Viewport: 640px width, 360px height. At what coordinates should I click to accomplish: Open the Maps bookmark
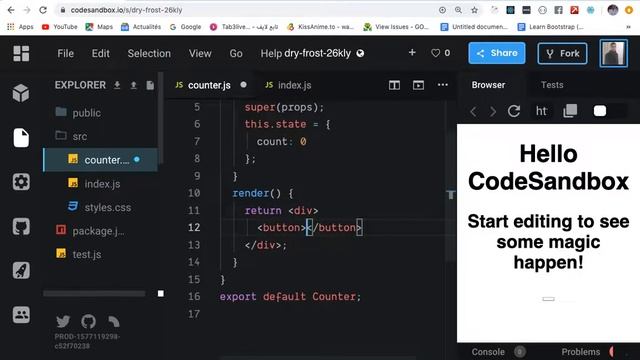click(x=99, y=27)
